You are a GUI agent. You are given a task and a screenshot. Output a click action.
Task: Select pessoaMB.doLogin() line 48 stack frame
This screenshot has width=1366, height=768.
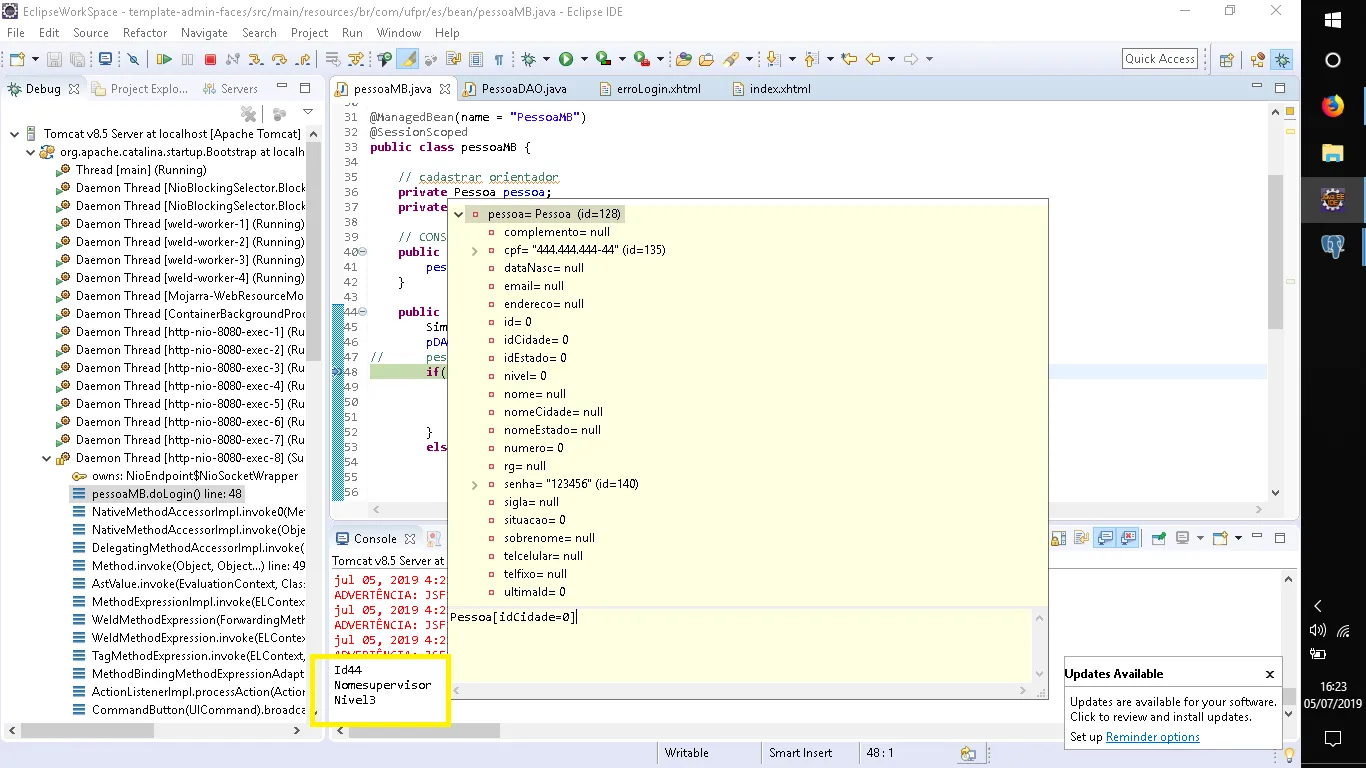click(x=166, y=494)
